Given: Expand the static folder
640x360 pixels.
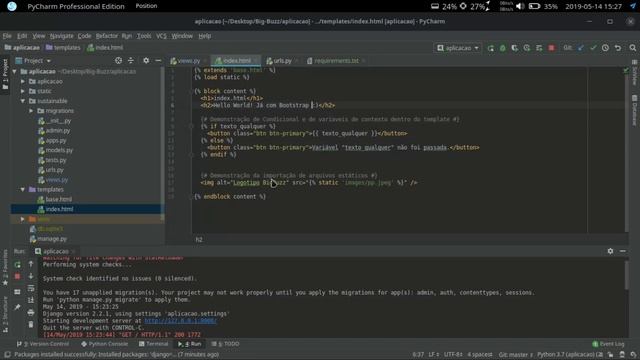Looking at the screenshot, I should (x=23, y=91).
